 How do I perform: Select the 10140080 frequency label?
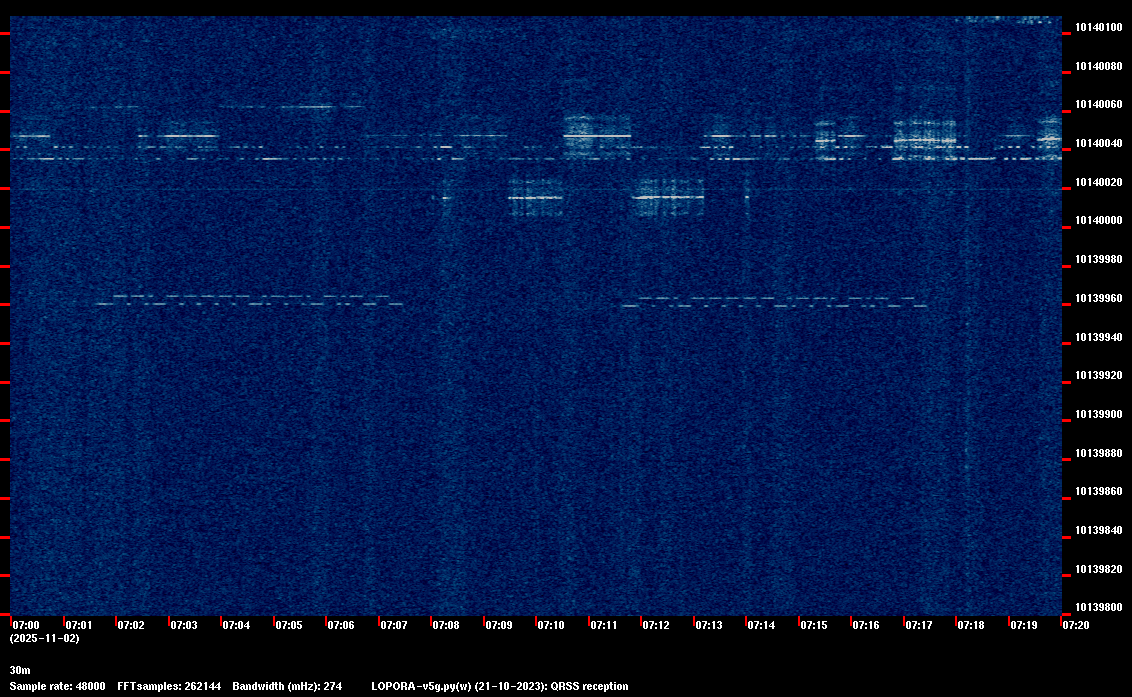1099,66
